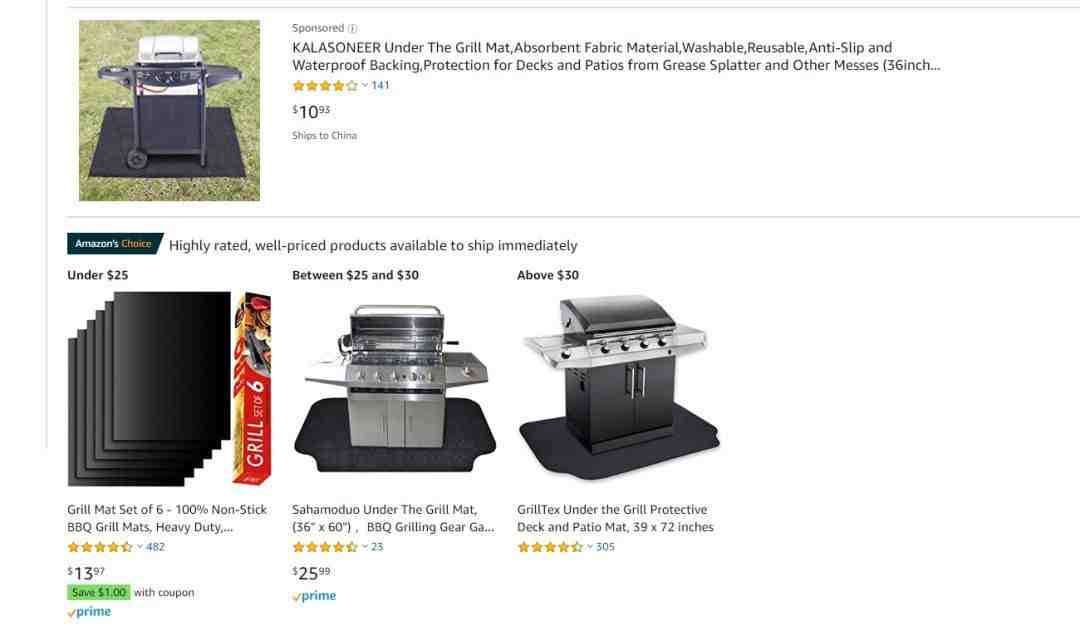Click the GrillTex star rating icons
The image size is (1080, 631).
pyautogui.click(x=549, y=547)
